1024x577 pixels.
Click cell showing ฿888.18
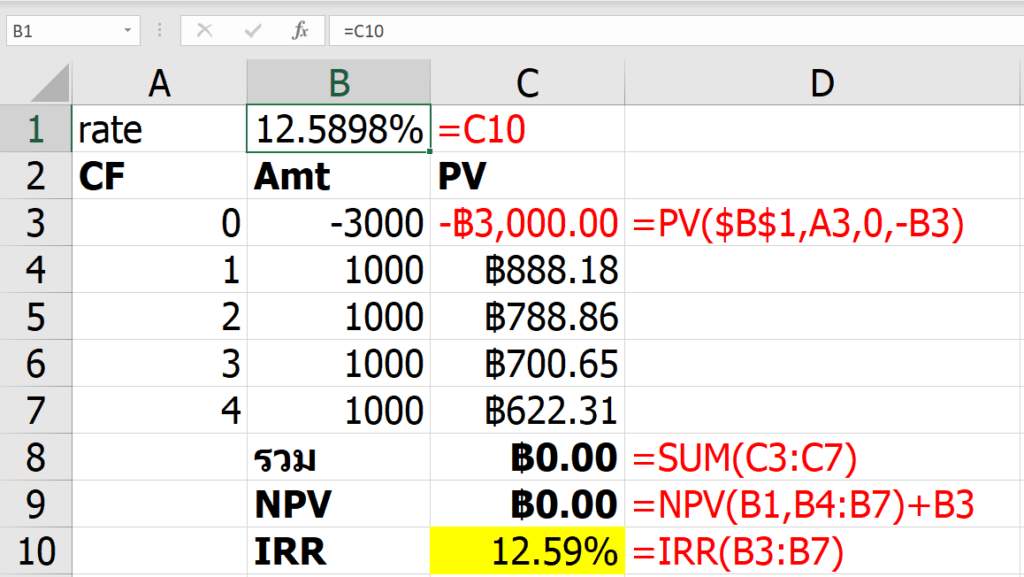[x=528, y=270]
